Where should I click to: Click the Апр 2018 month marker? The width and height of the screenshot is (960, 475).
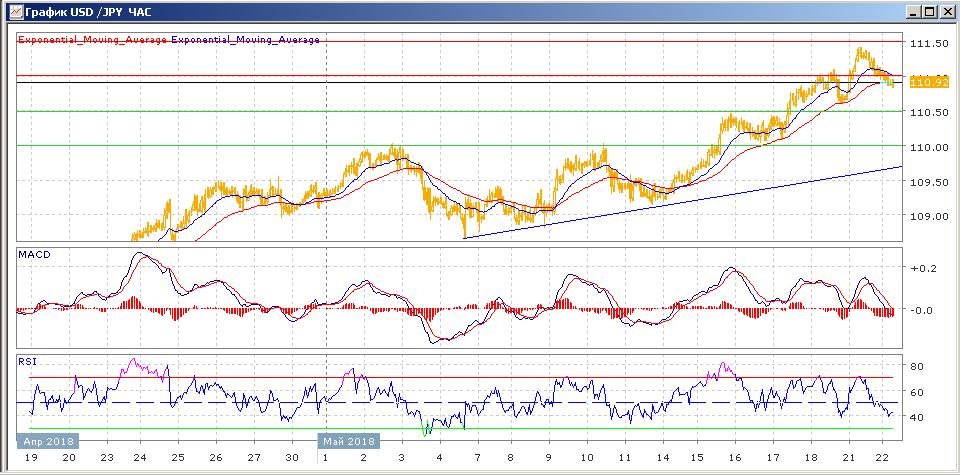(48, 441)
